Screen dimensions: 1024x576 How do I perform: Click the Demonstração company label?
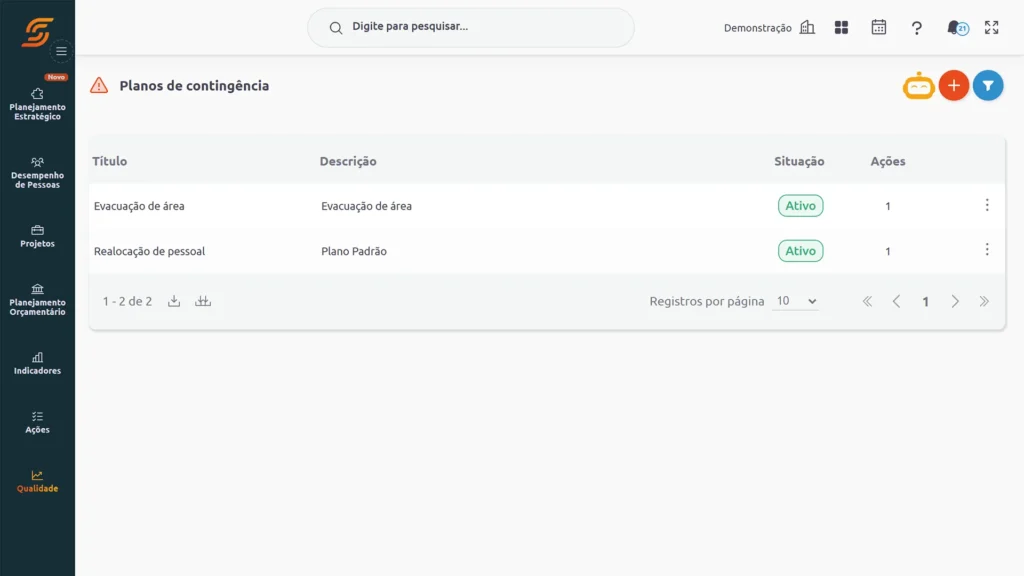coord(758,28)
